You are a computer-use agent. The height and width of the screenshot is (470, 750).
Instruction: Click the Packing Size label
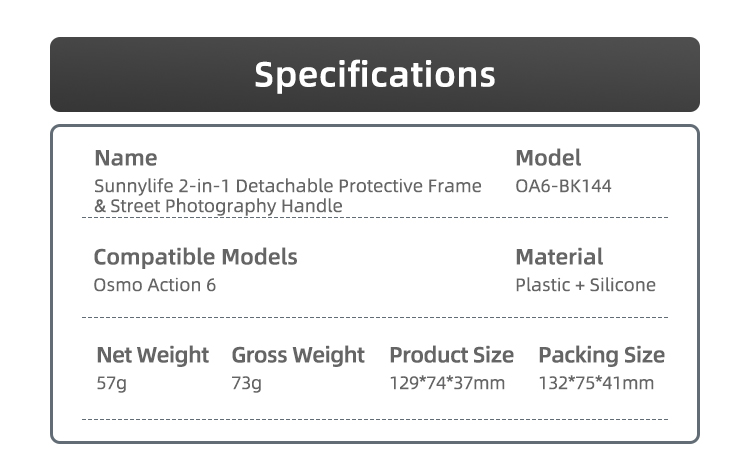[x=601, y=355]
